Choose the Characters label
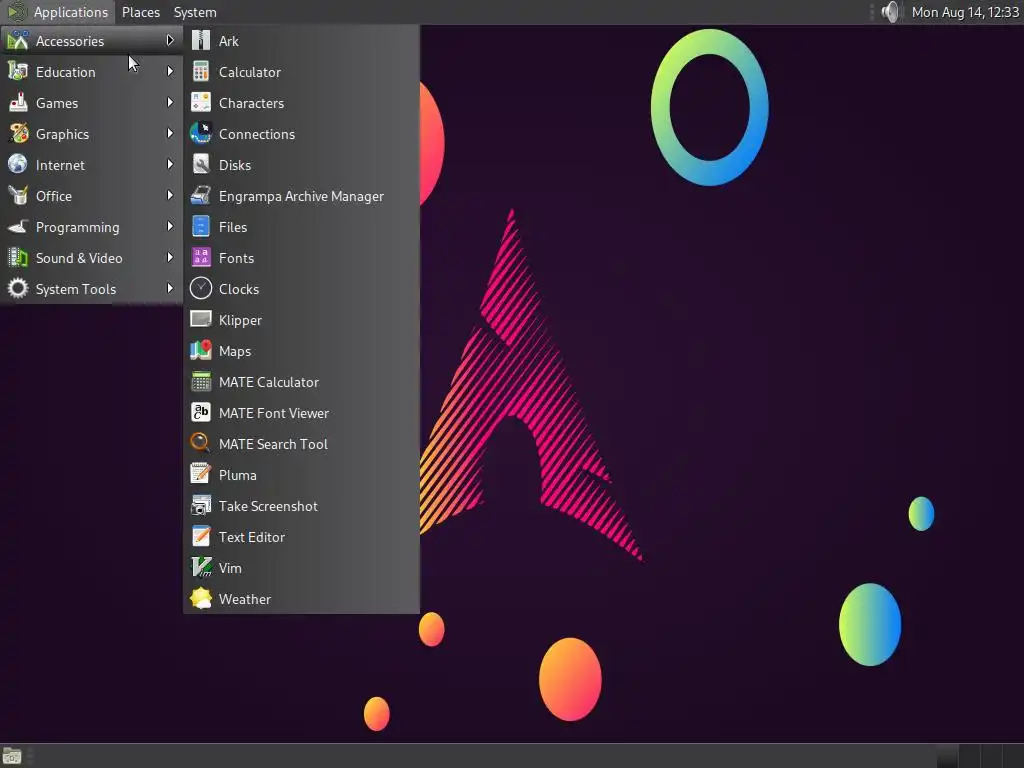Screen dimensions: 1024x768 pyautogui.click(x=251, y=103)
